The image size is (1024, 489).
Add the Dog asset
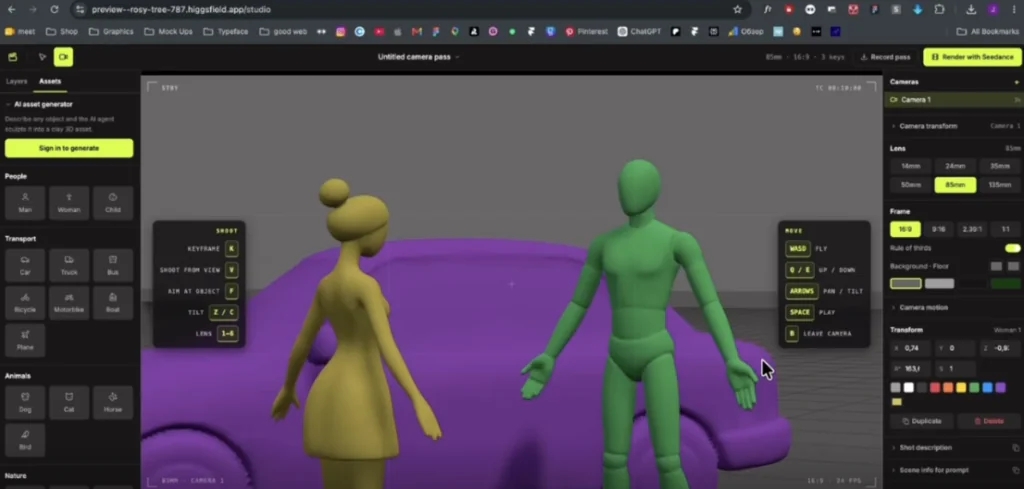click(x=25, y=403)
